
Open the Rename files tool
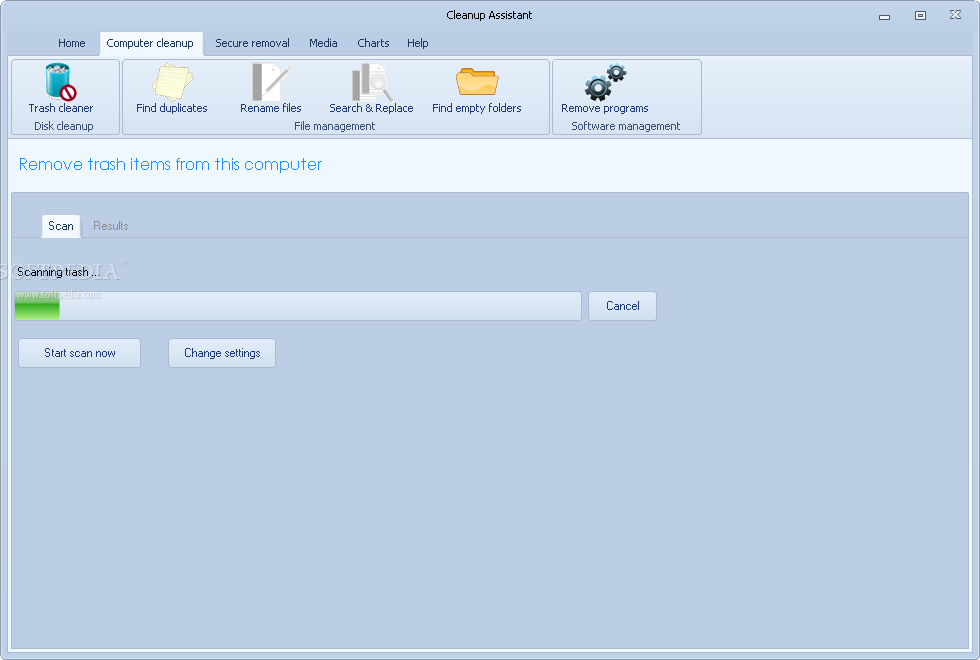coord(271,89)
